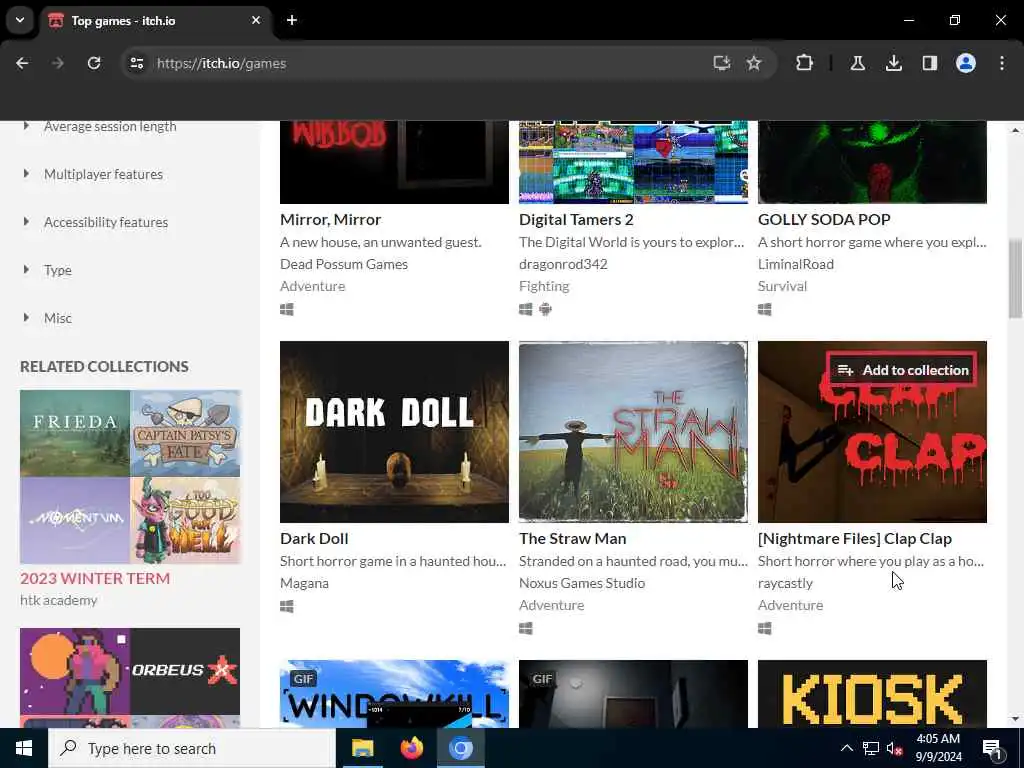The width and height of the screenshot is (1024, 768).
Task: Windows platform icon under Mirror, Mirror
Action: (x=287, y=310)
